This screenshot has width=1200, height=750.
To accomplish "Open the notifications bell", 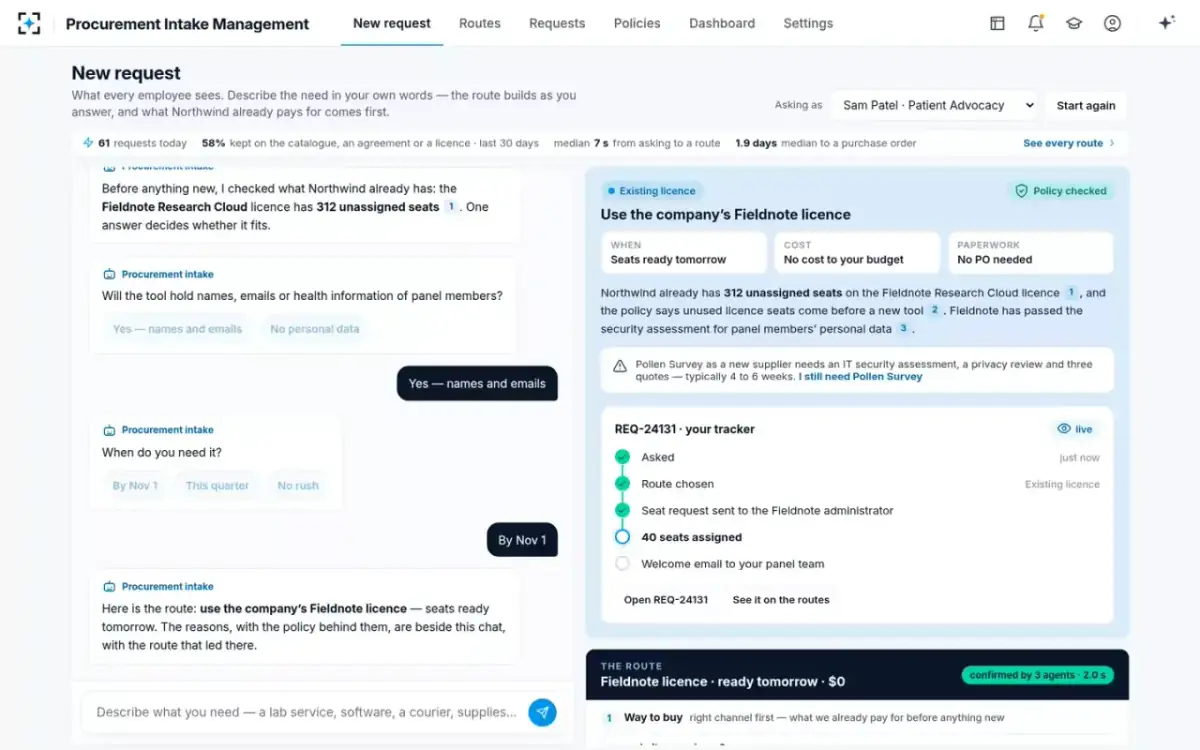I will [1036, 23].
